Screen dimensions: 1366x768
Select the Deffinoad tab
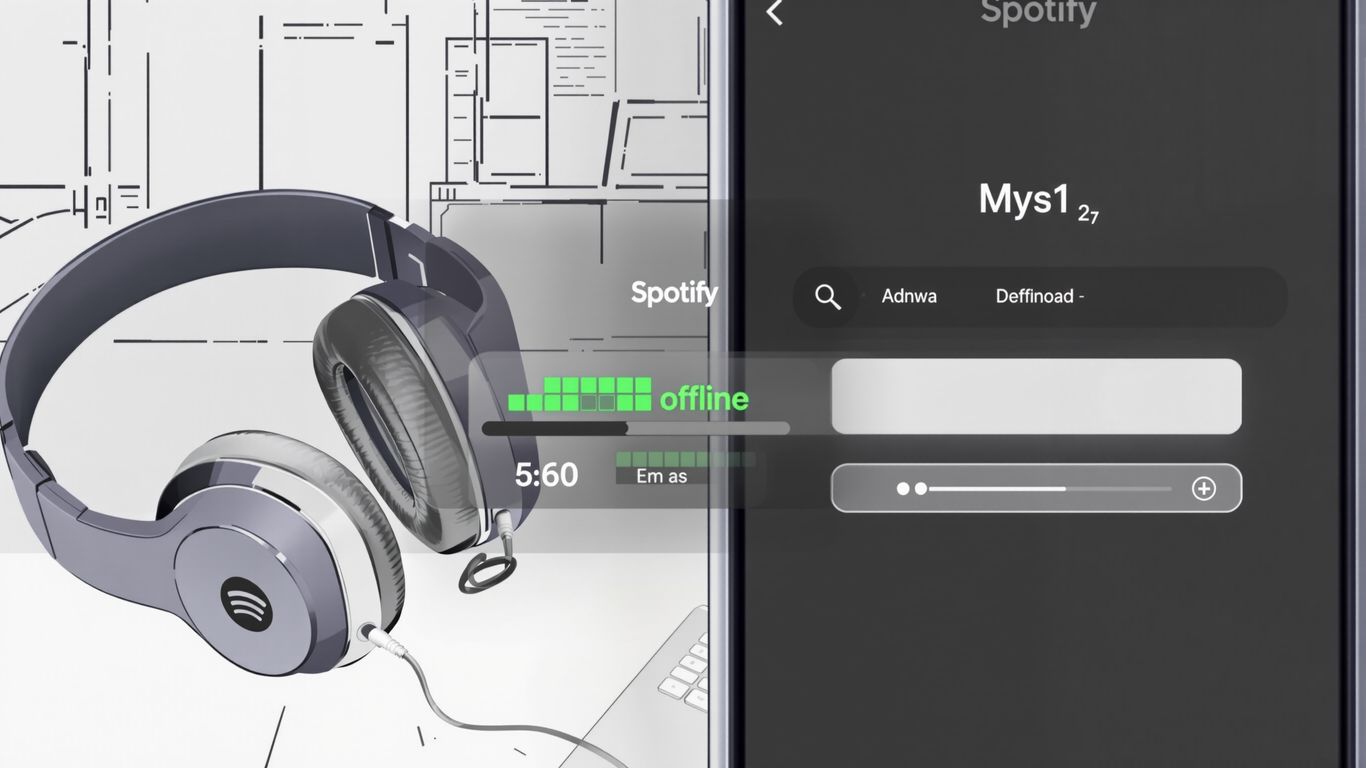point(1040,296)
